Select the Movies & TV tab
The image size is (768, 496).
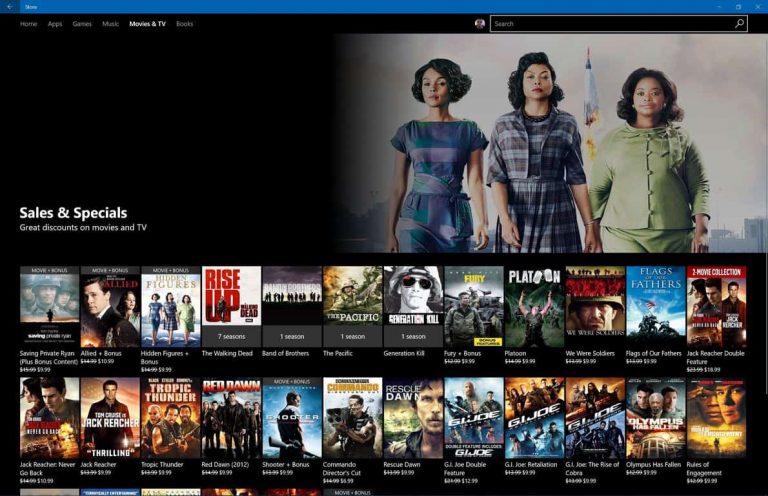click(147, 24)
